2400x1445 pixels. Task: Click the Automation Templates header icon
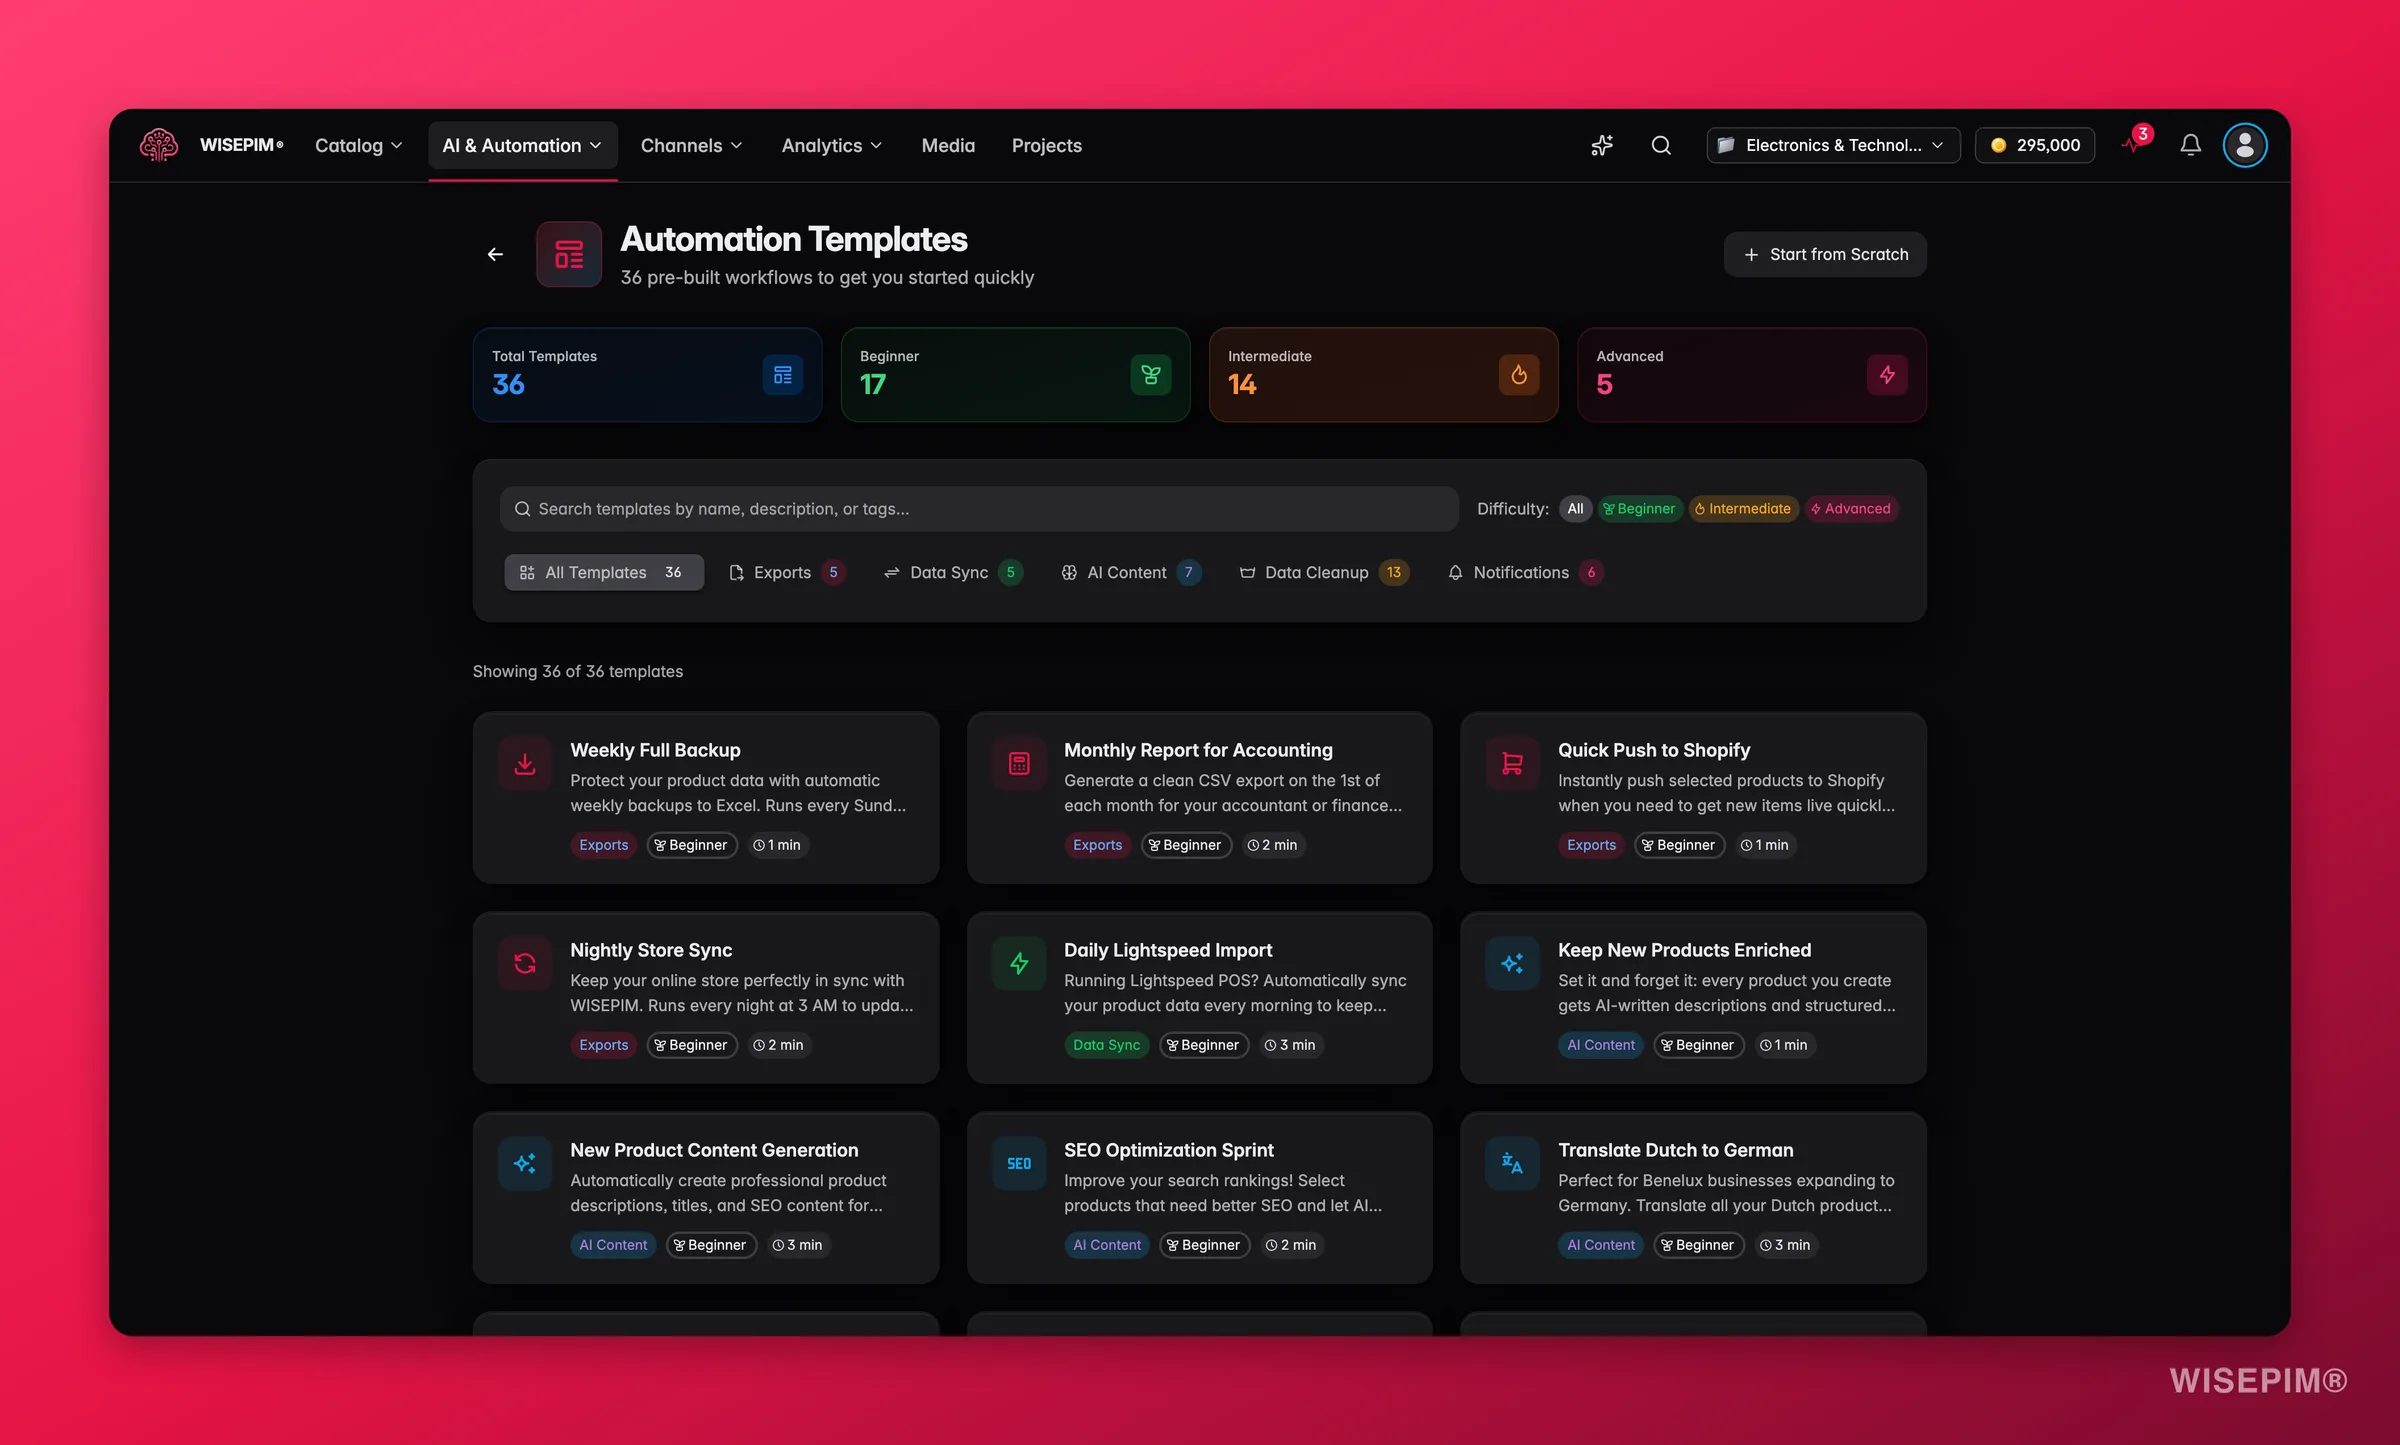point(569,254)
